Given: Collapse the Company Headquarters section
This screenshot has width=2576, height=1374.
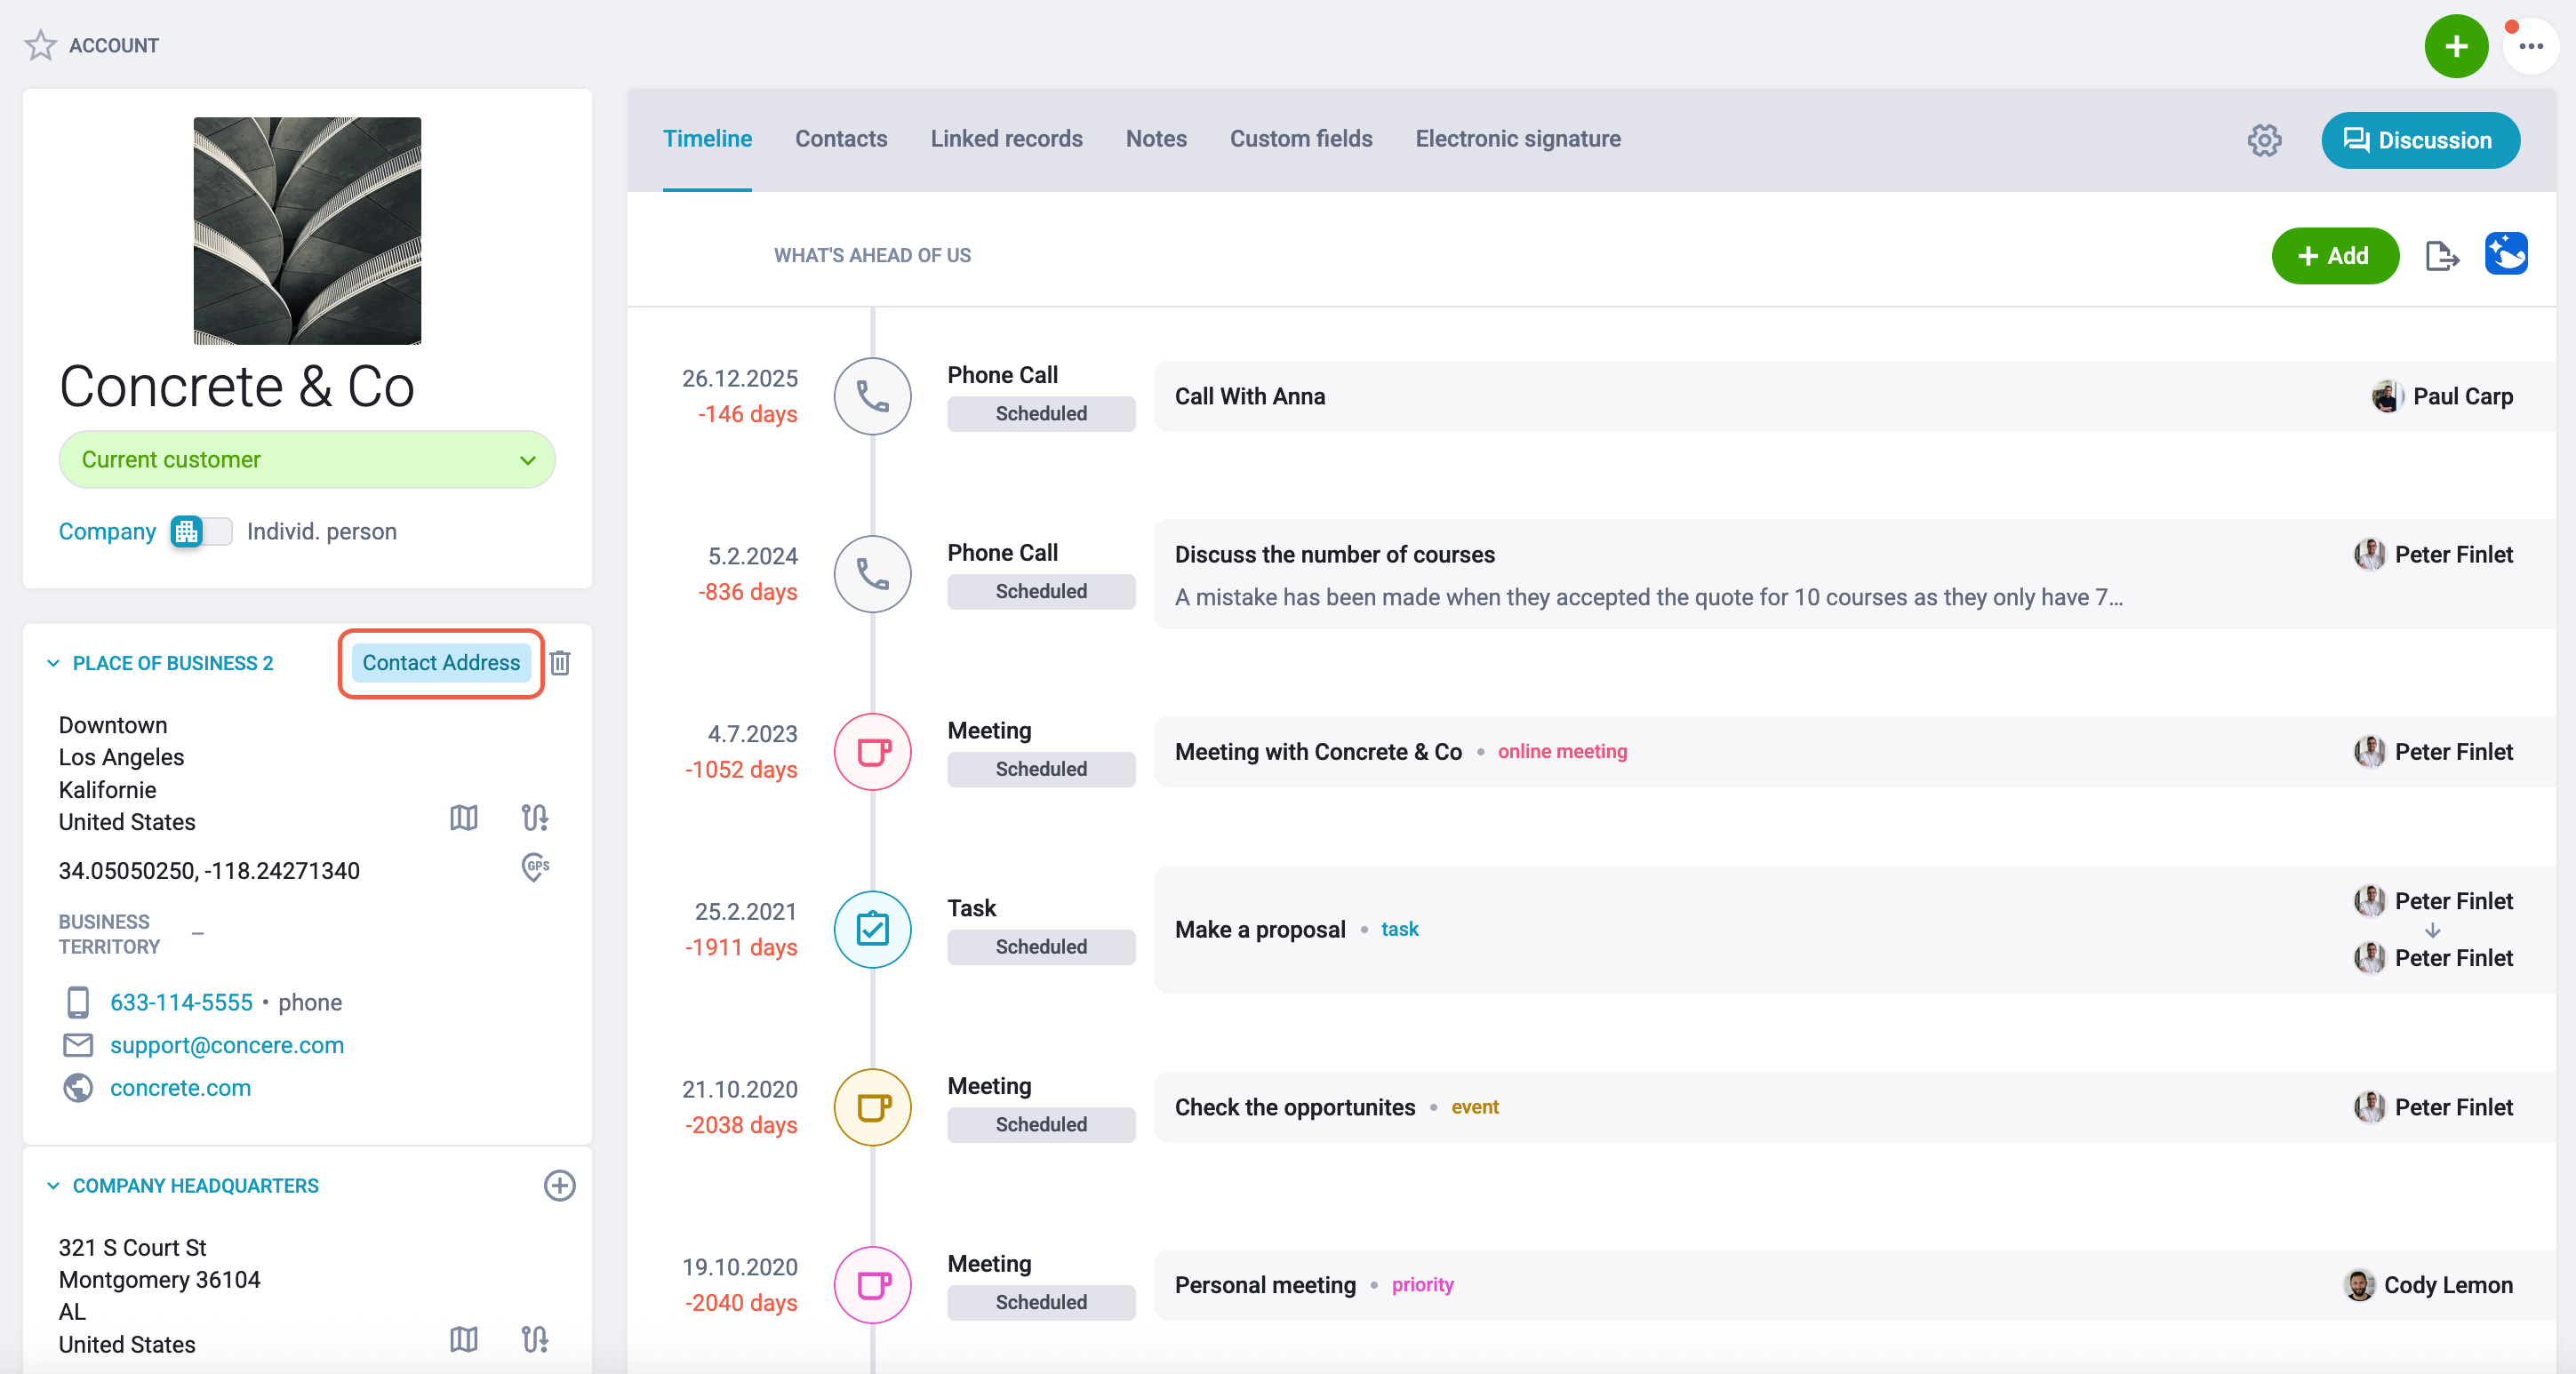Looking at the screenshot, I should point(53,1186).
